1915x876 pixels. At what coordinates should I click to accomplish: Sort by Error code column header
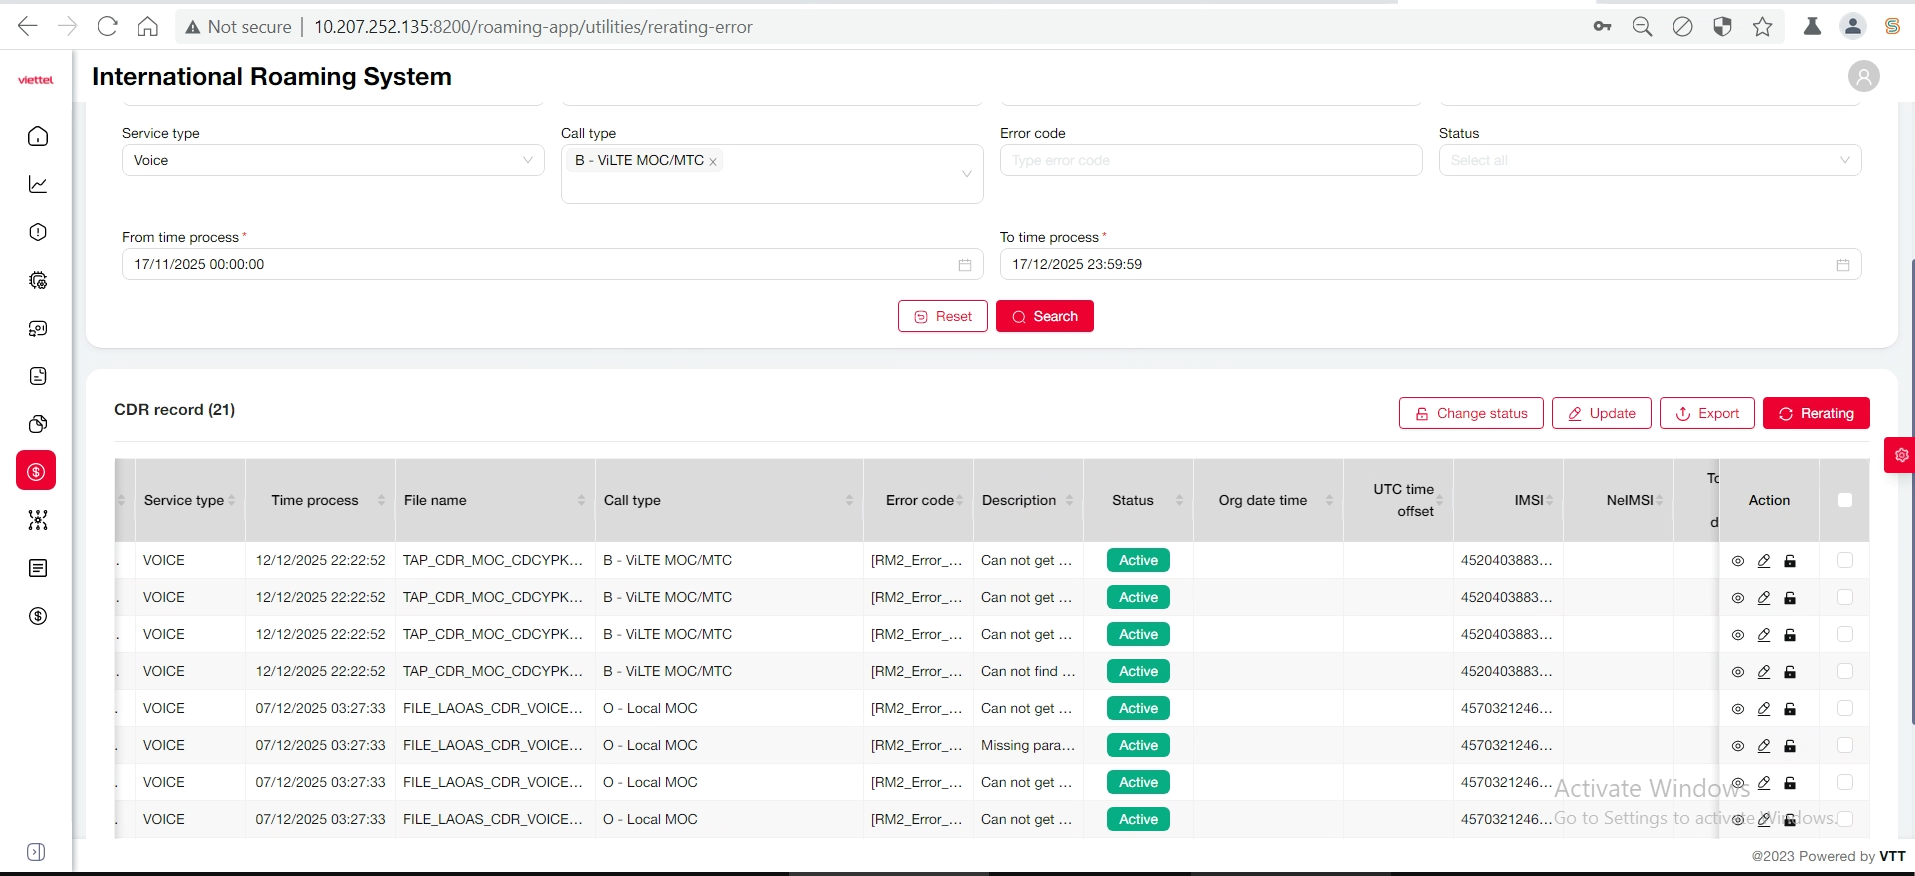[919, 500]
